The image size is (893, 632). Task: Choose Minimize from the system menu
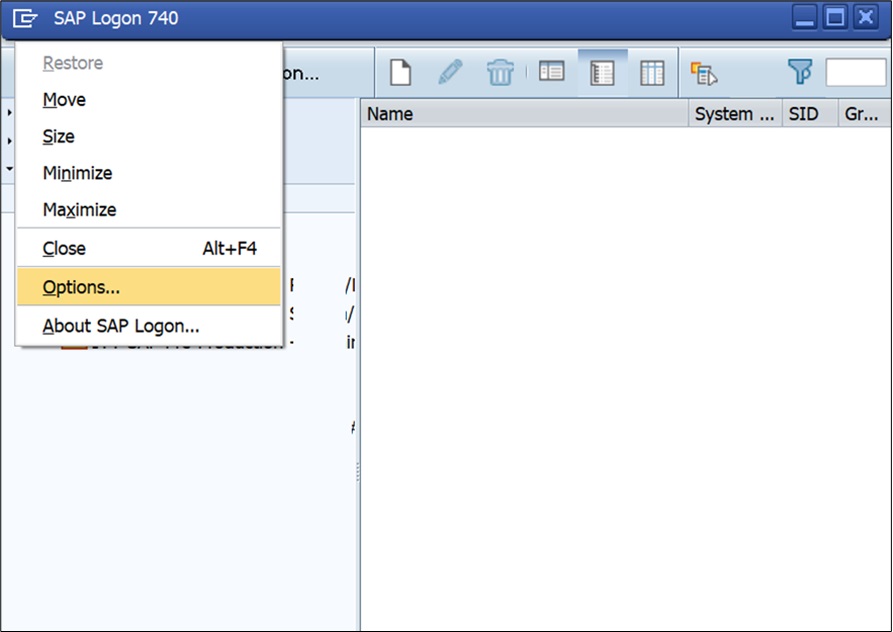(x=148, y=173)
